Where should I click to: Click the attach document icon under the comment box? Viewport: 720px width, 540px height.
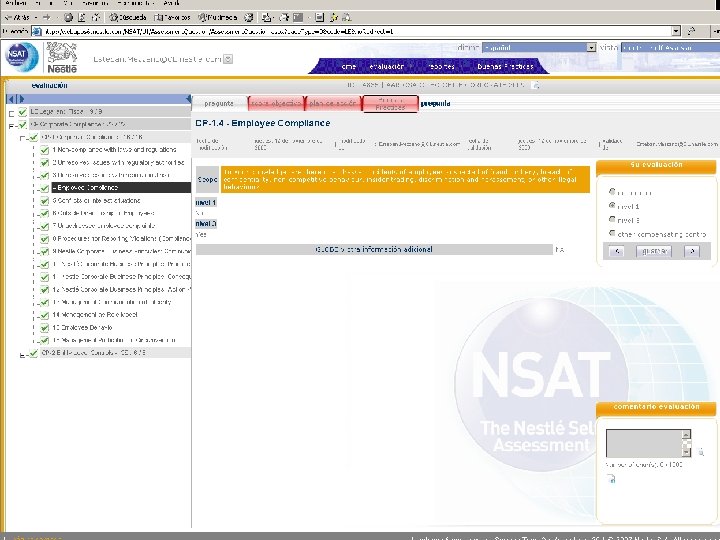coord(611,478)
